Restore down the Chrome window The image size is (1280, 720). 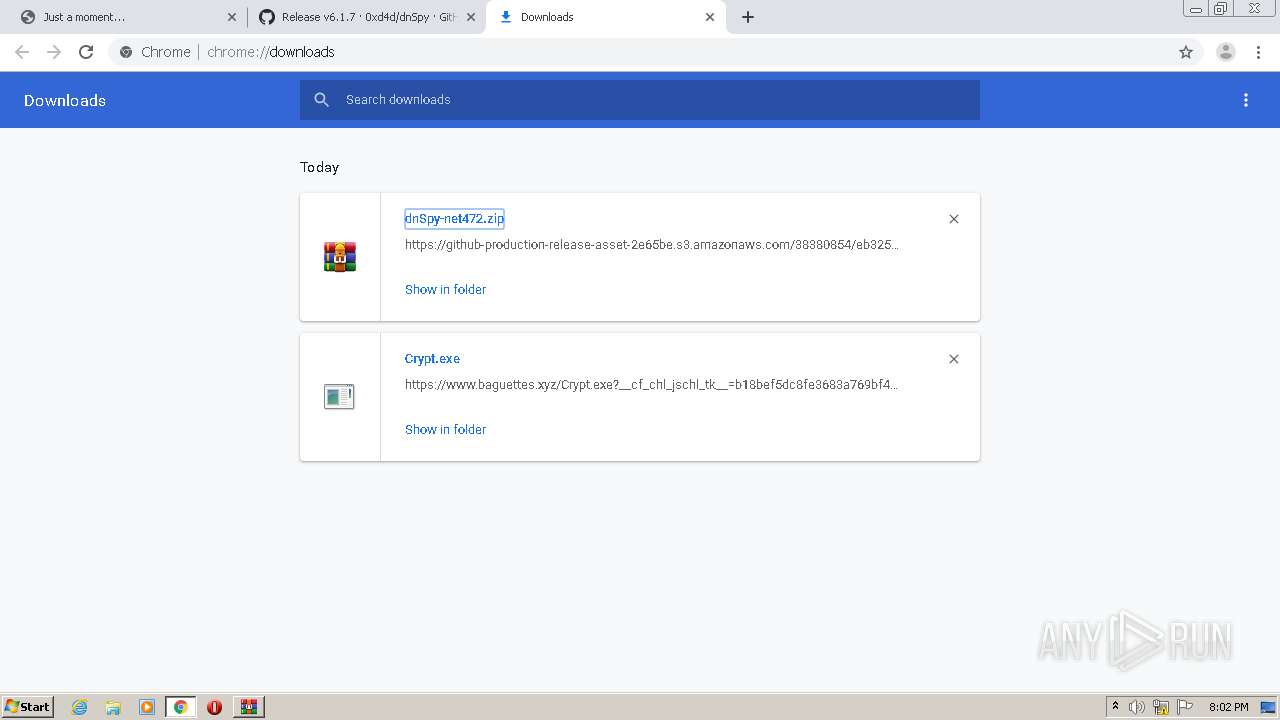[1221, 9]
